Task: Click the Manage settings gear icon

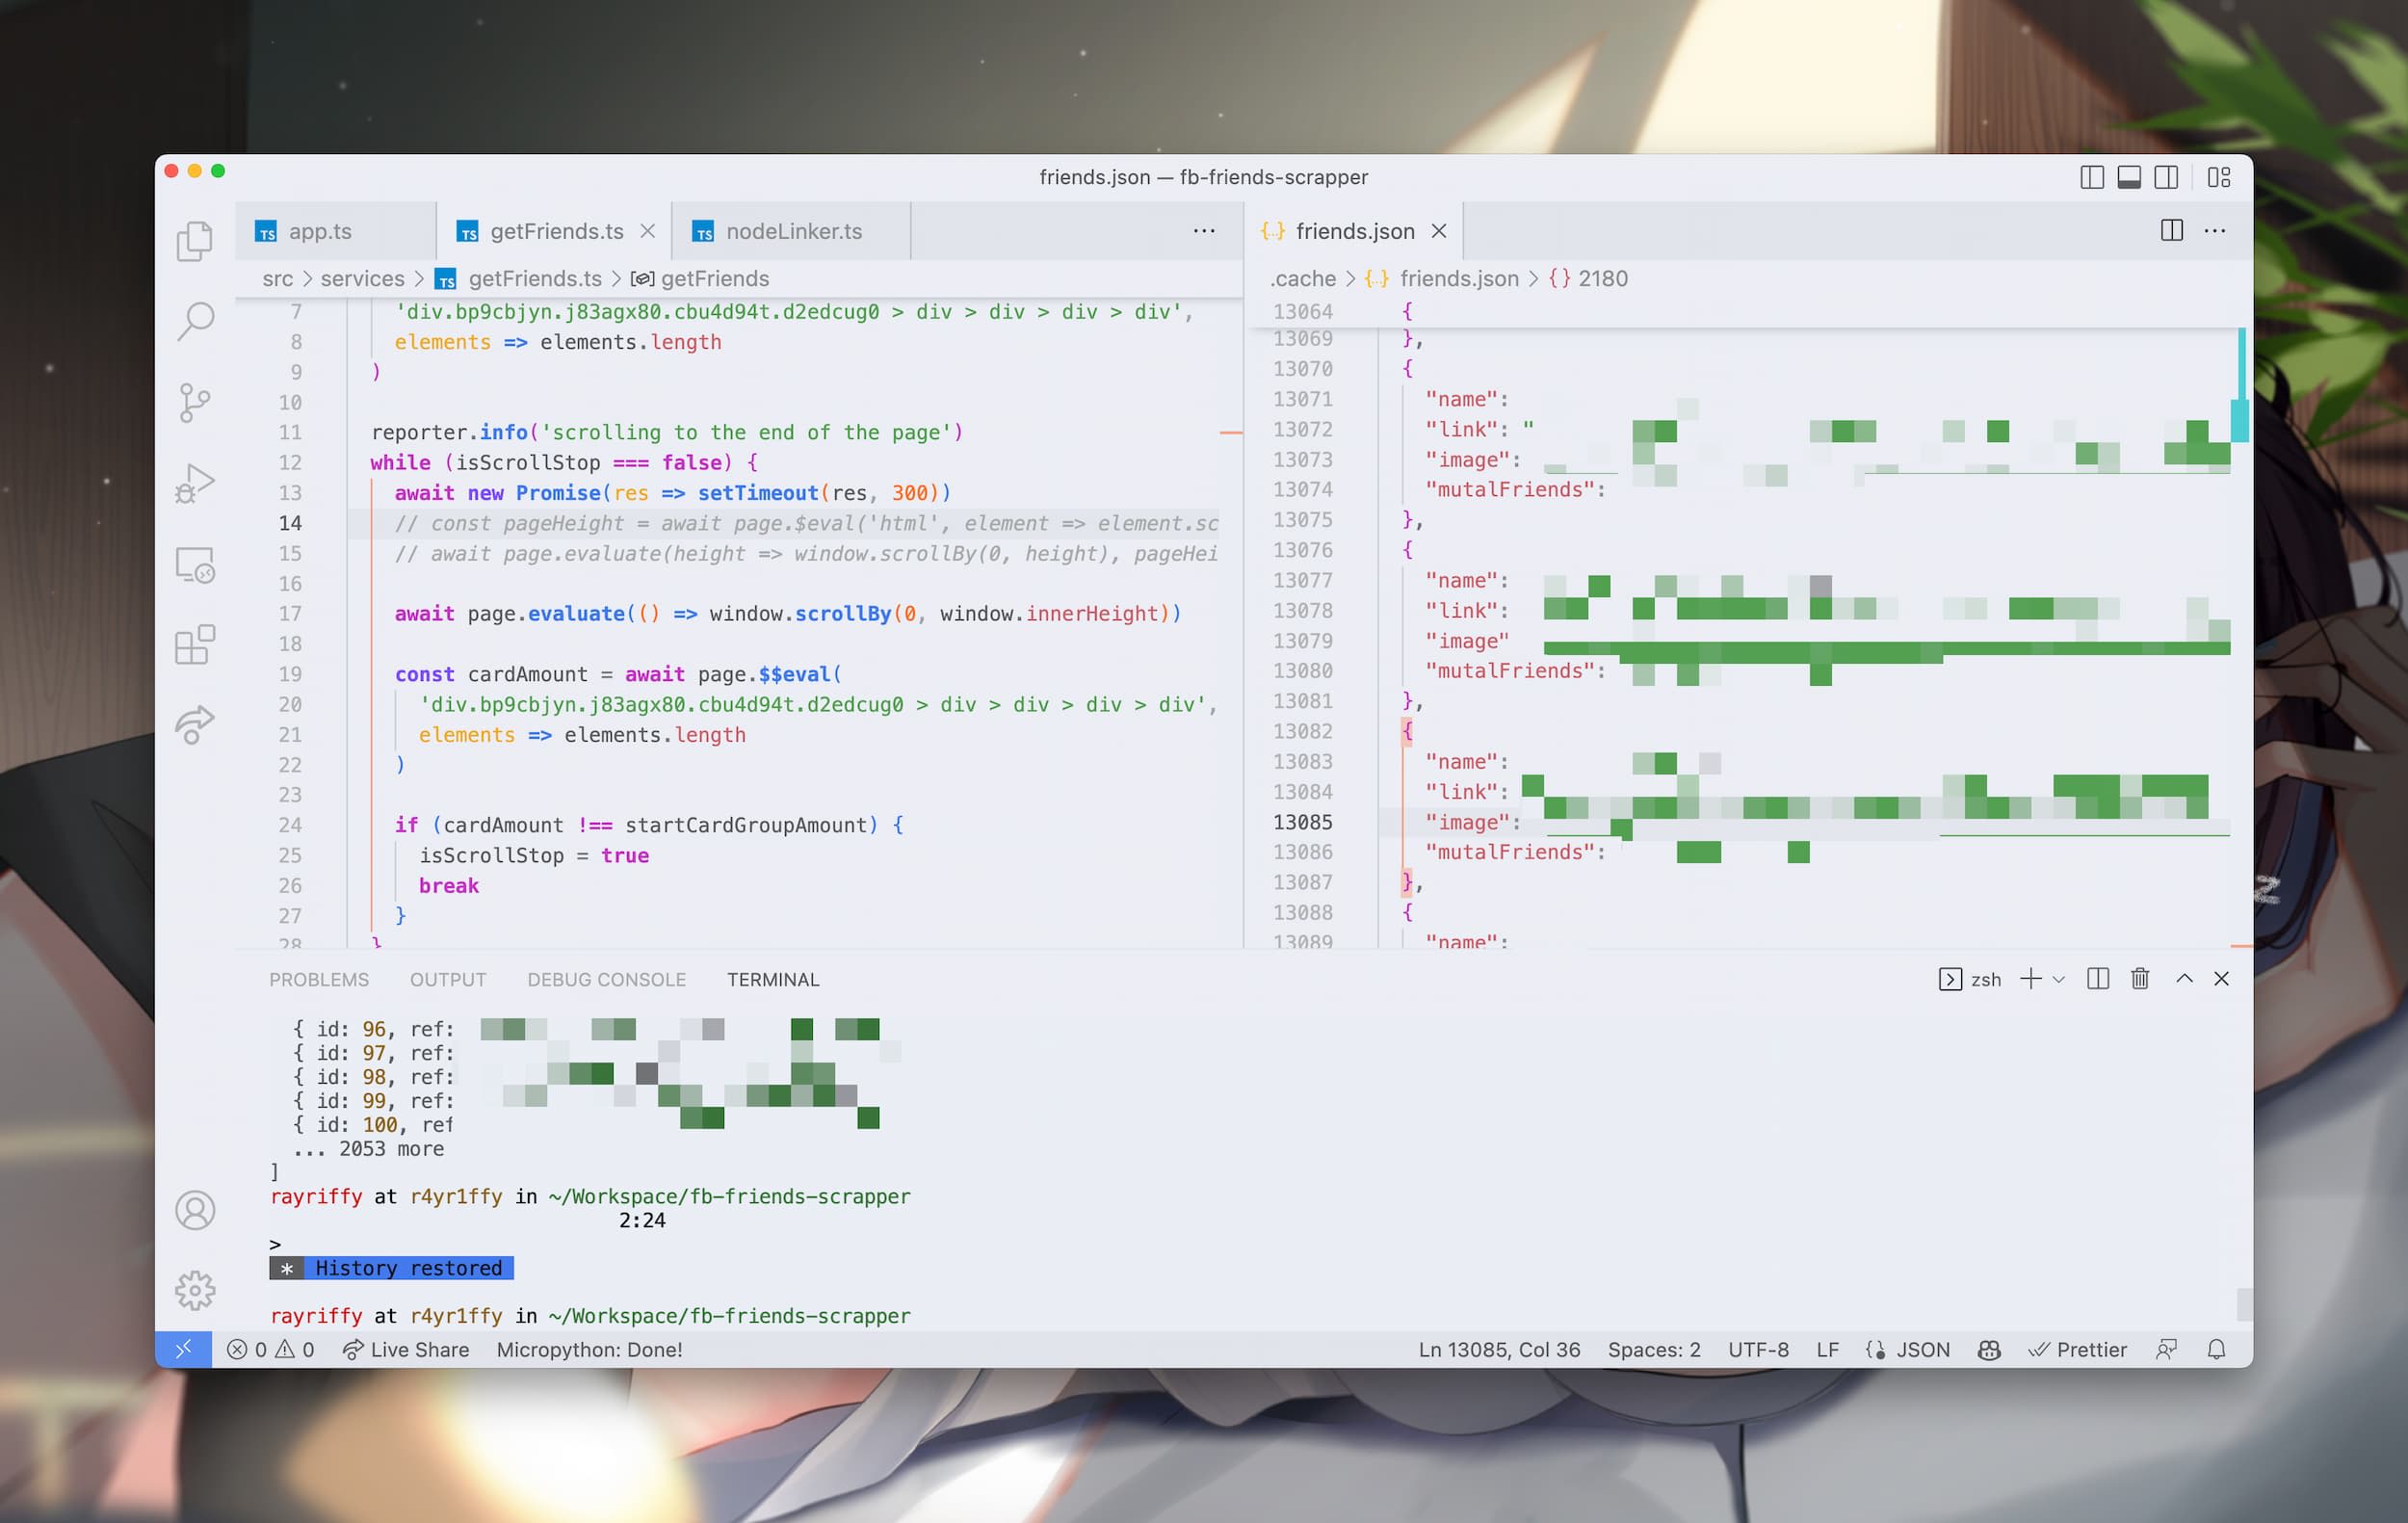Action: pyautogui.click(x=195, y=1290)
